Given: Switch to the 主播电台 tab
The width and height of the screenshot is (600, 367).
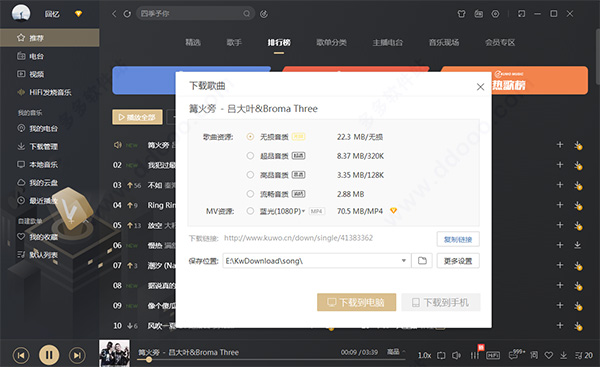Looking at the screenshot, I should coord(388,42).
